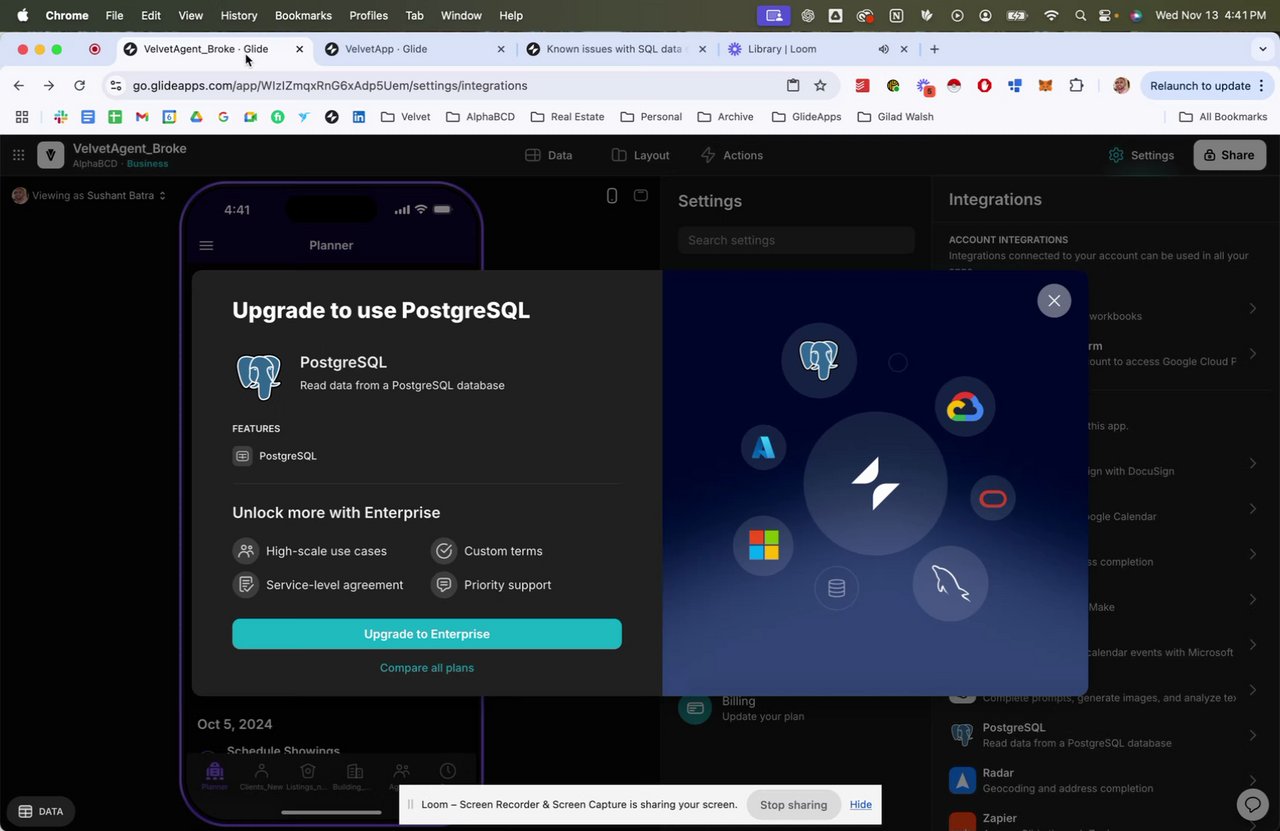This screenshot has width=1280, height=831.
Task: Expand the Make integration chevron
Action: pyautogui.click(x=1252, y=599)
